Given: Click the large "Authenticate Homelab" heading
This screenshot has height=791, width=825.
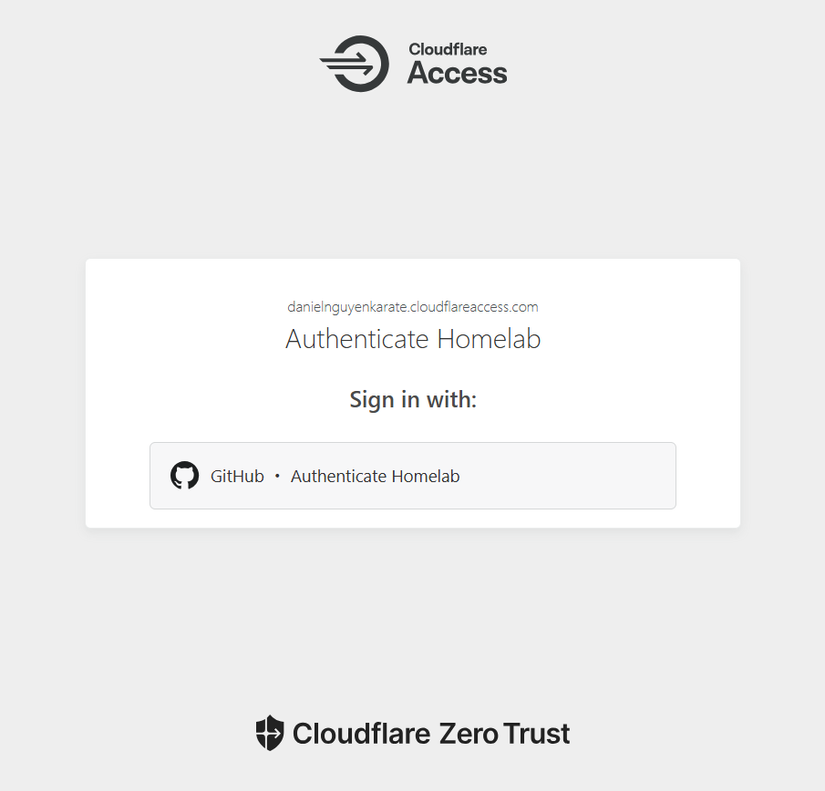Looking at the screenshot, I should 412,339.
